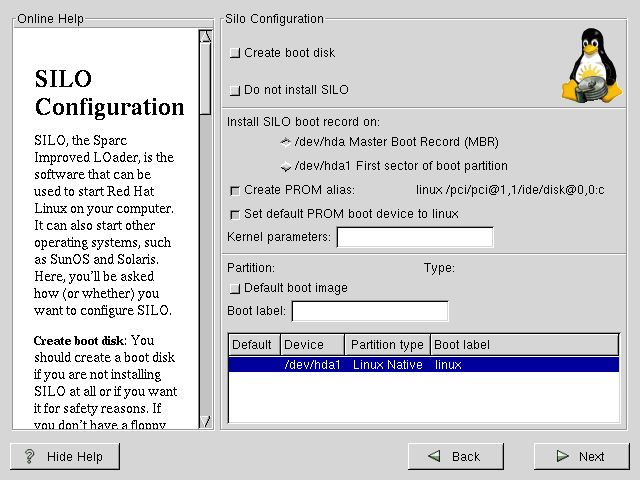
Task: Focus the Boot label input field
Action: (369, 311)
